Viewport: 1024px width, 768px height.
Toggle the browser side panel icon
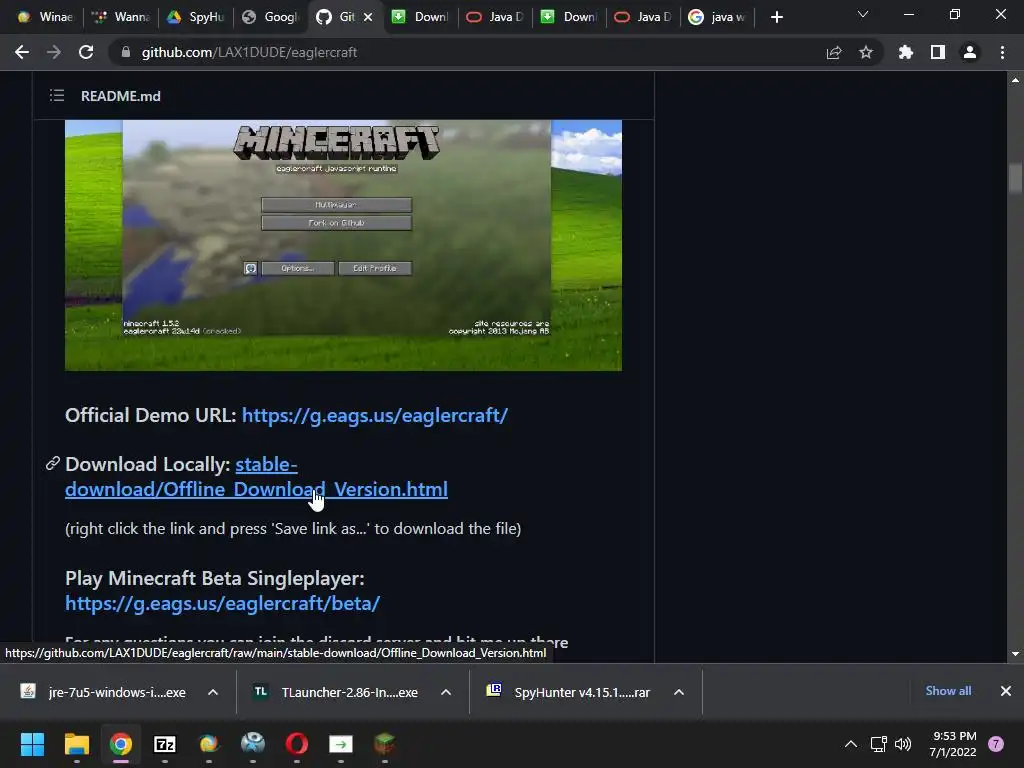tap(938, 52)
